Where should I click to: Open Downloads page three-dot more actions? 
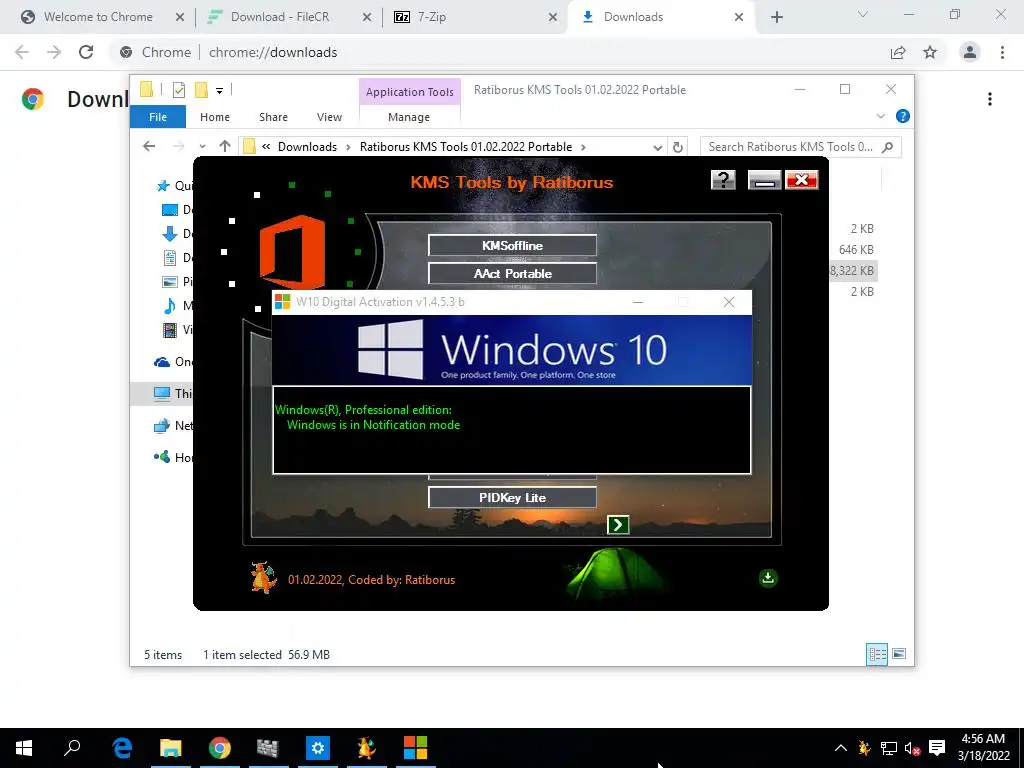tap(990, 99)
